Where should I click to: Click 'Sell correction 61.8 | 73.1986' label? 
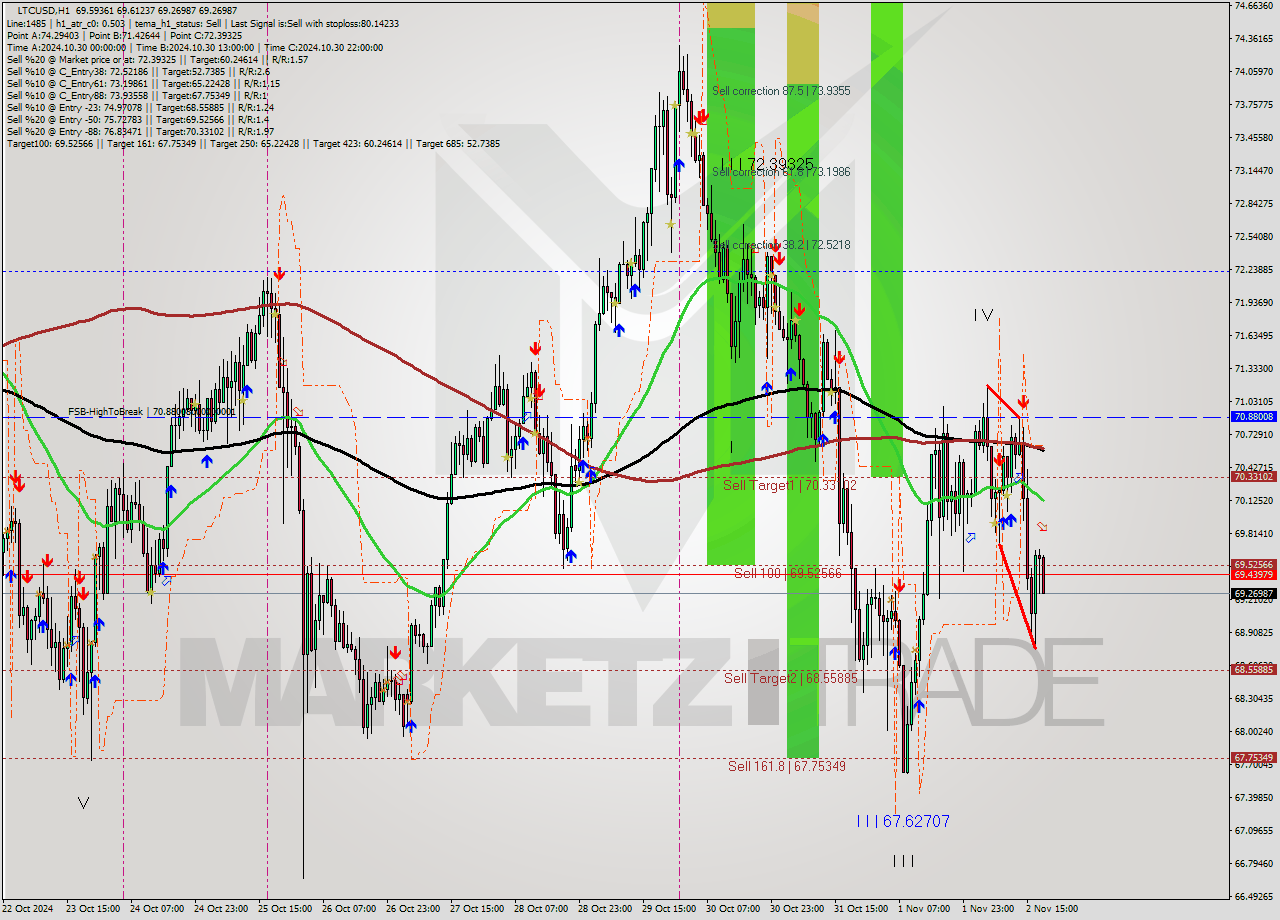coord(781,172)
